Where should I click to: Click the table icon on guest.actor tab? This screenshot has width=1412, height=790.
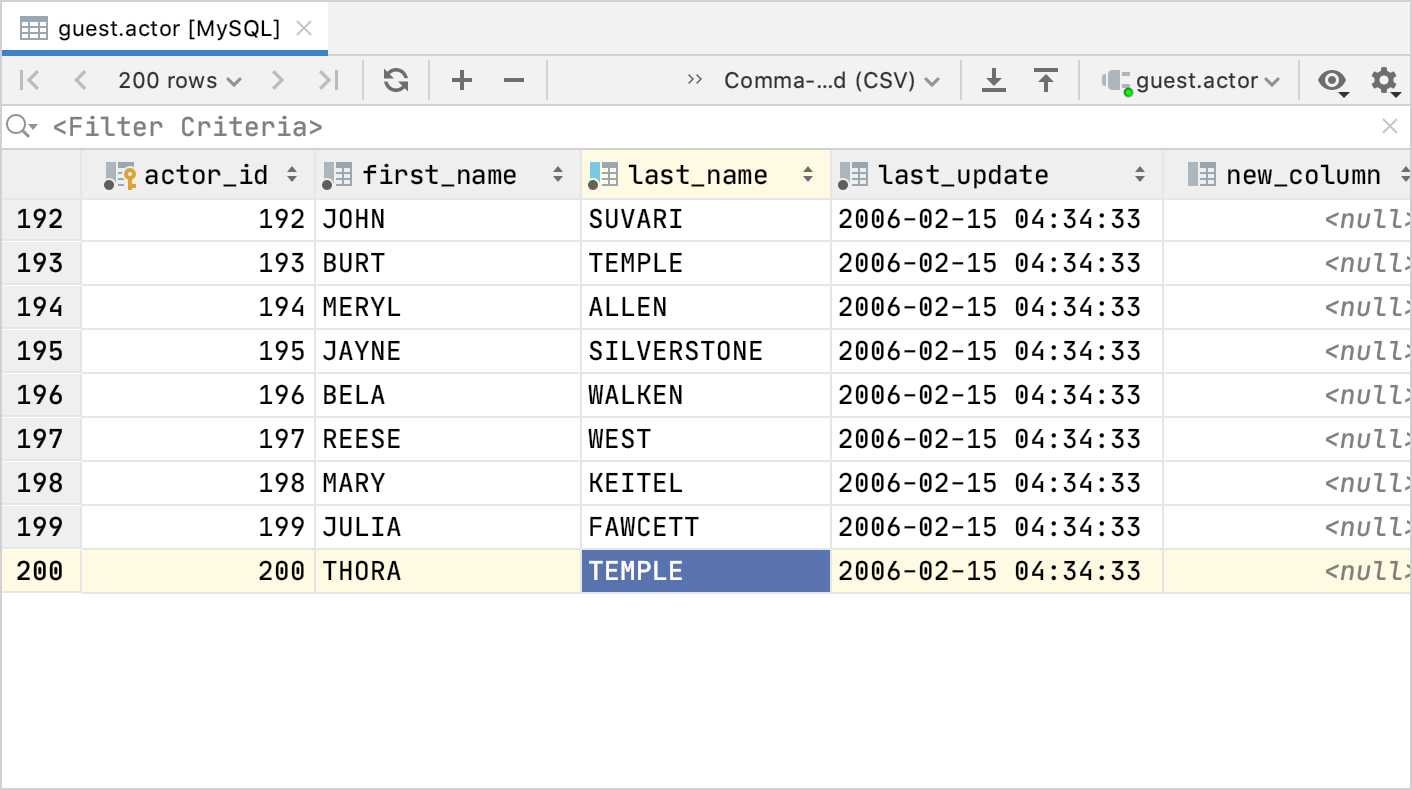[34, 29]
